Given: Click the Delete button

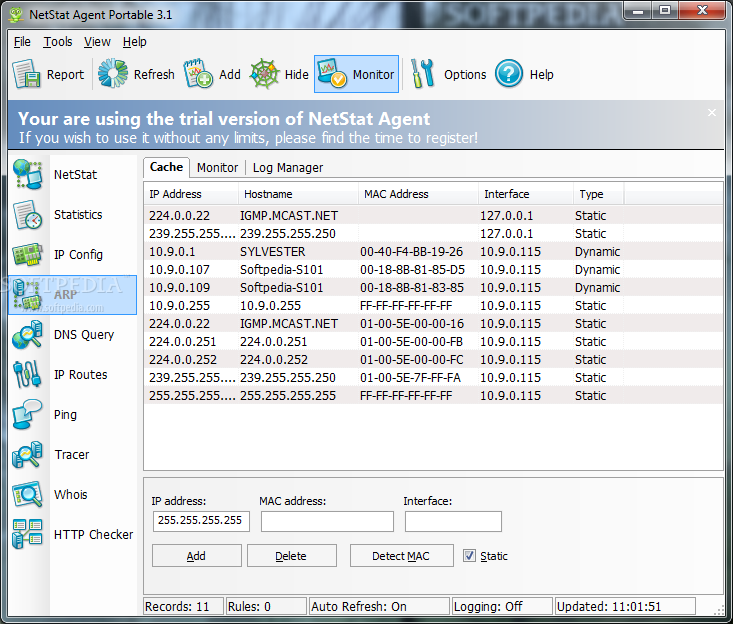Looking at the screenshot, I should [292, 556].
